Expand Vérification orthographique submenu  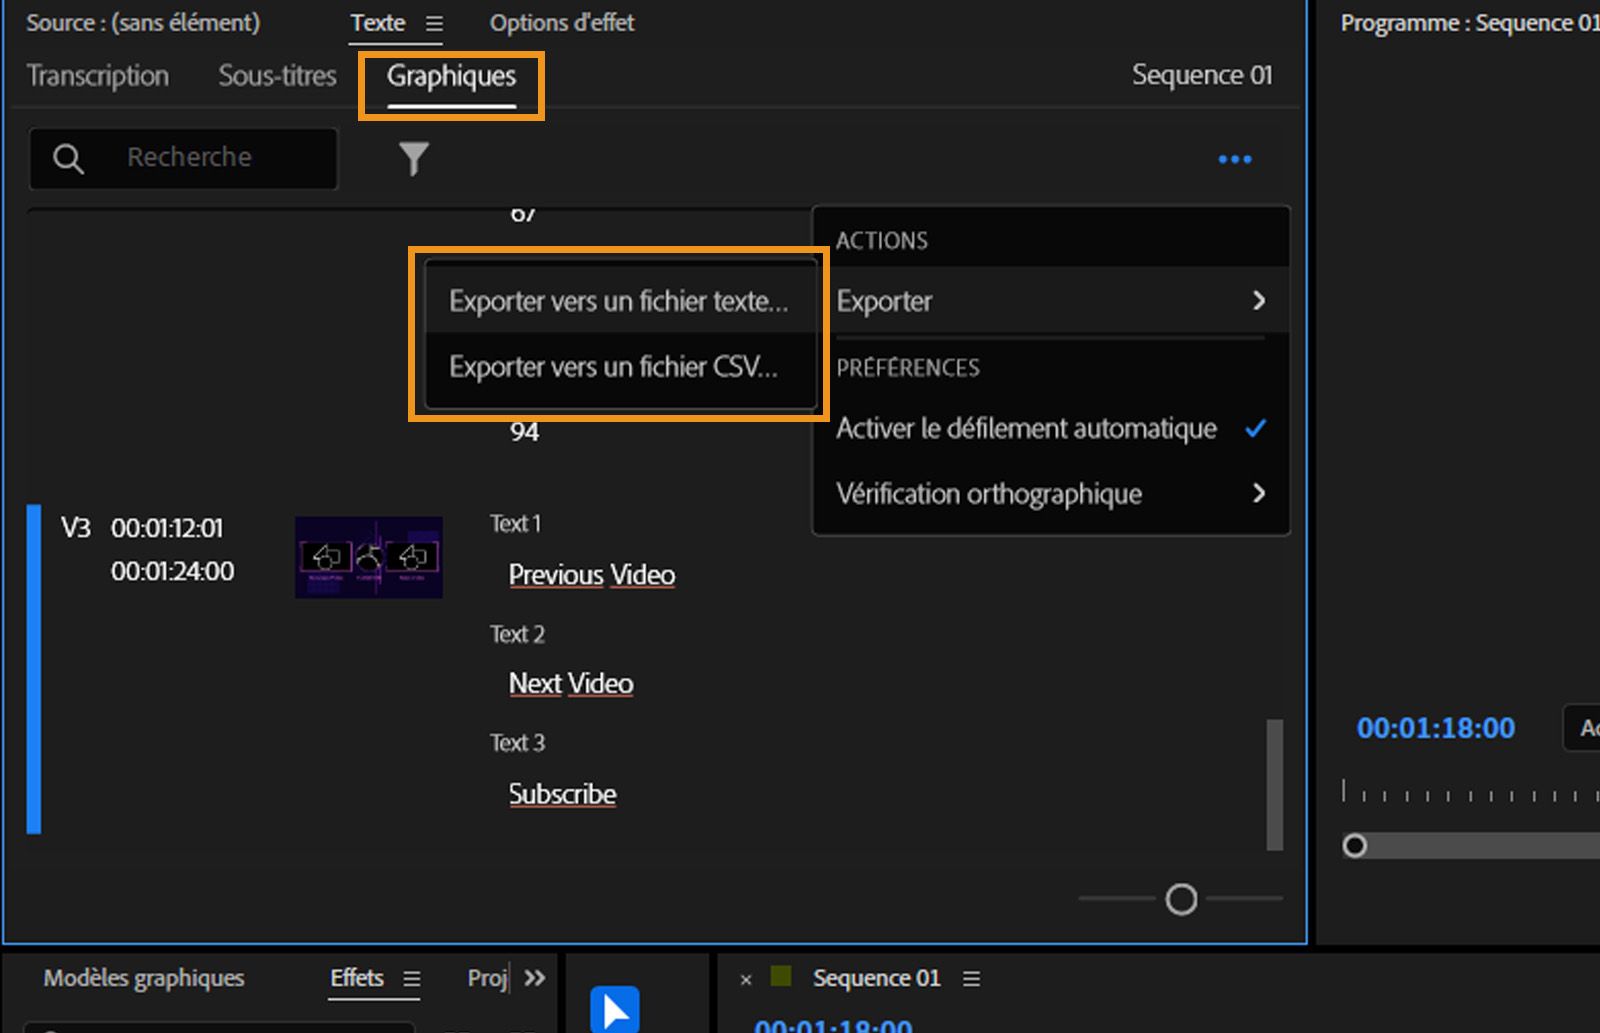[x=1051, y=494]
